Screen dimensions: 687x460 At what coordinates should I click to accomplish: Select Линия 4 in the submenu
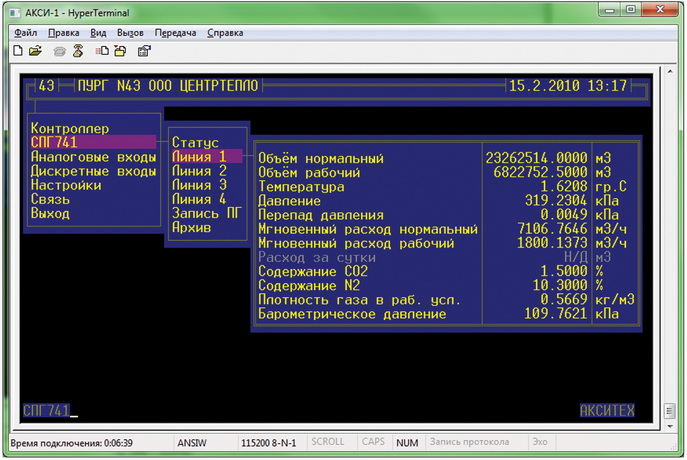199,199
